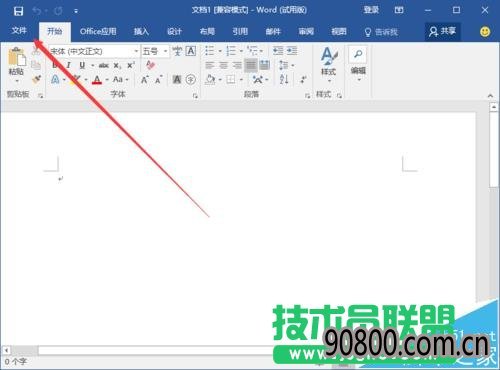
Task: Click the distributed alignment icon
Action: point(265,65)
